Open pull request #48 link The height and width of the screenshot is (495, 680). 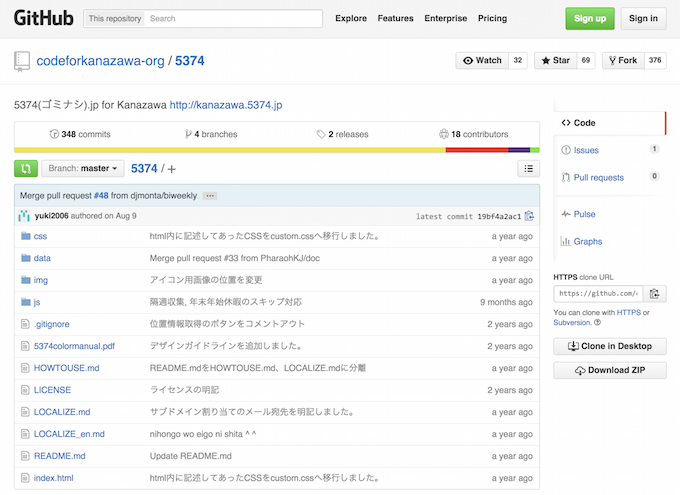[101, 196]
